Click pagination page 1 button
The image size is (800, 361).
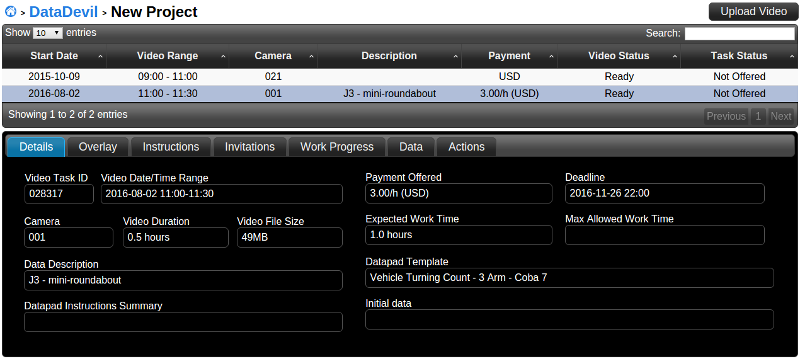point(758,116)
